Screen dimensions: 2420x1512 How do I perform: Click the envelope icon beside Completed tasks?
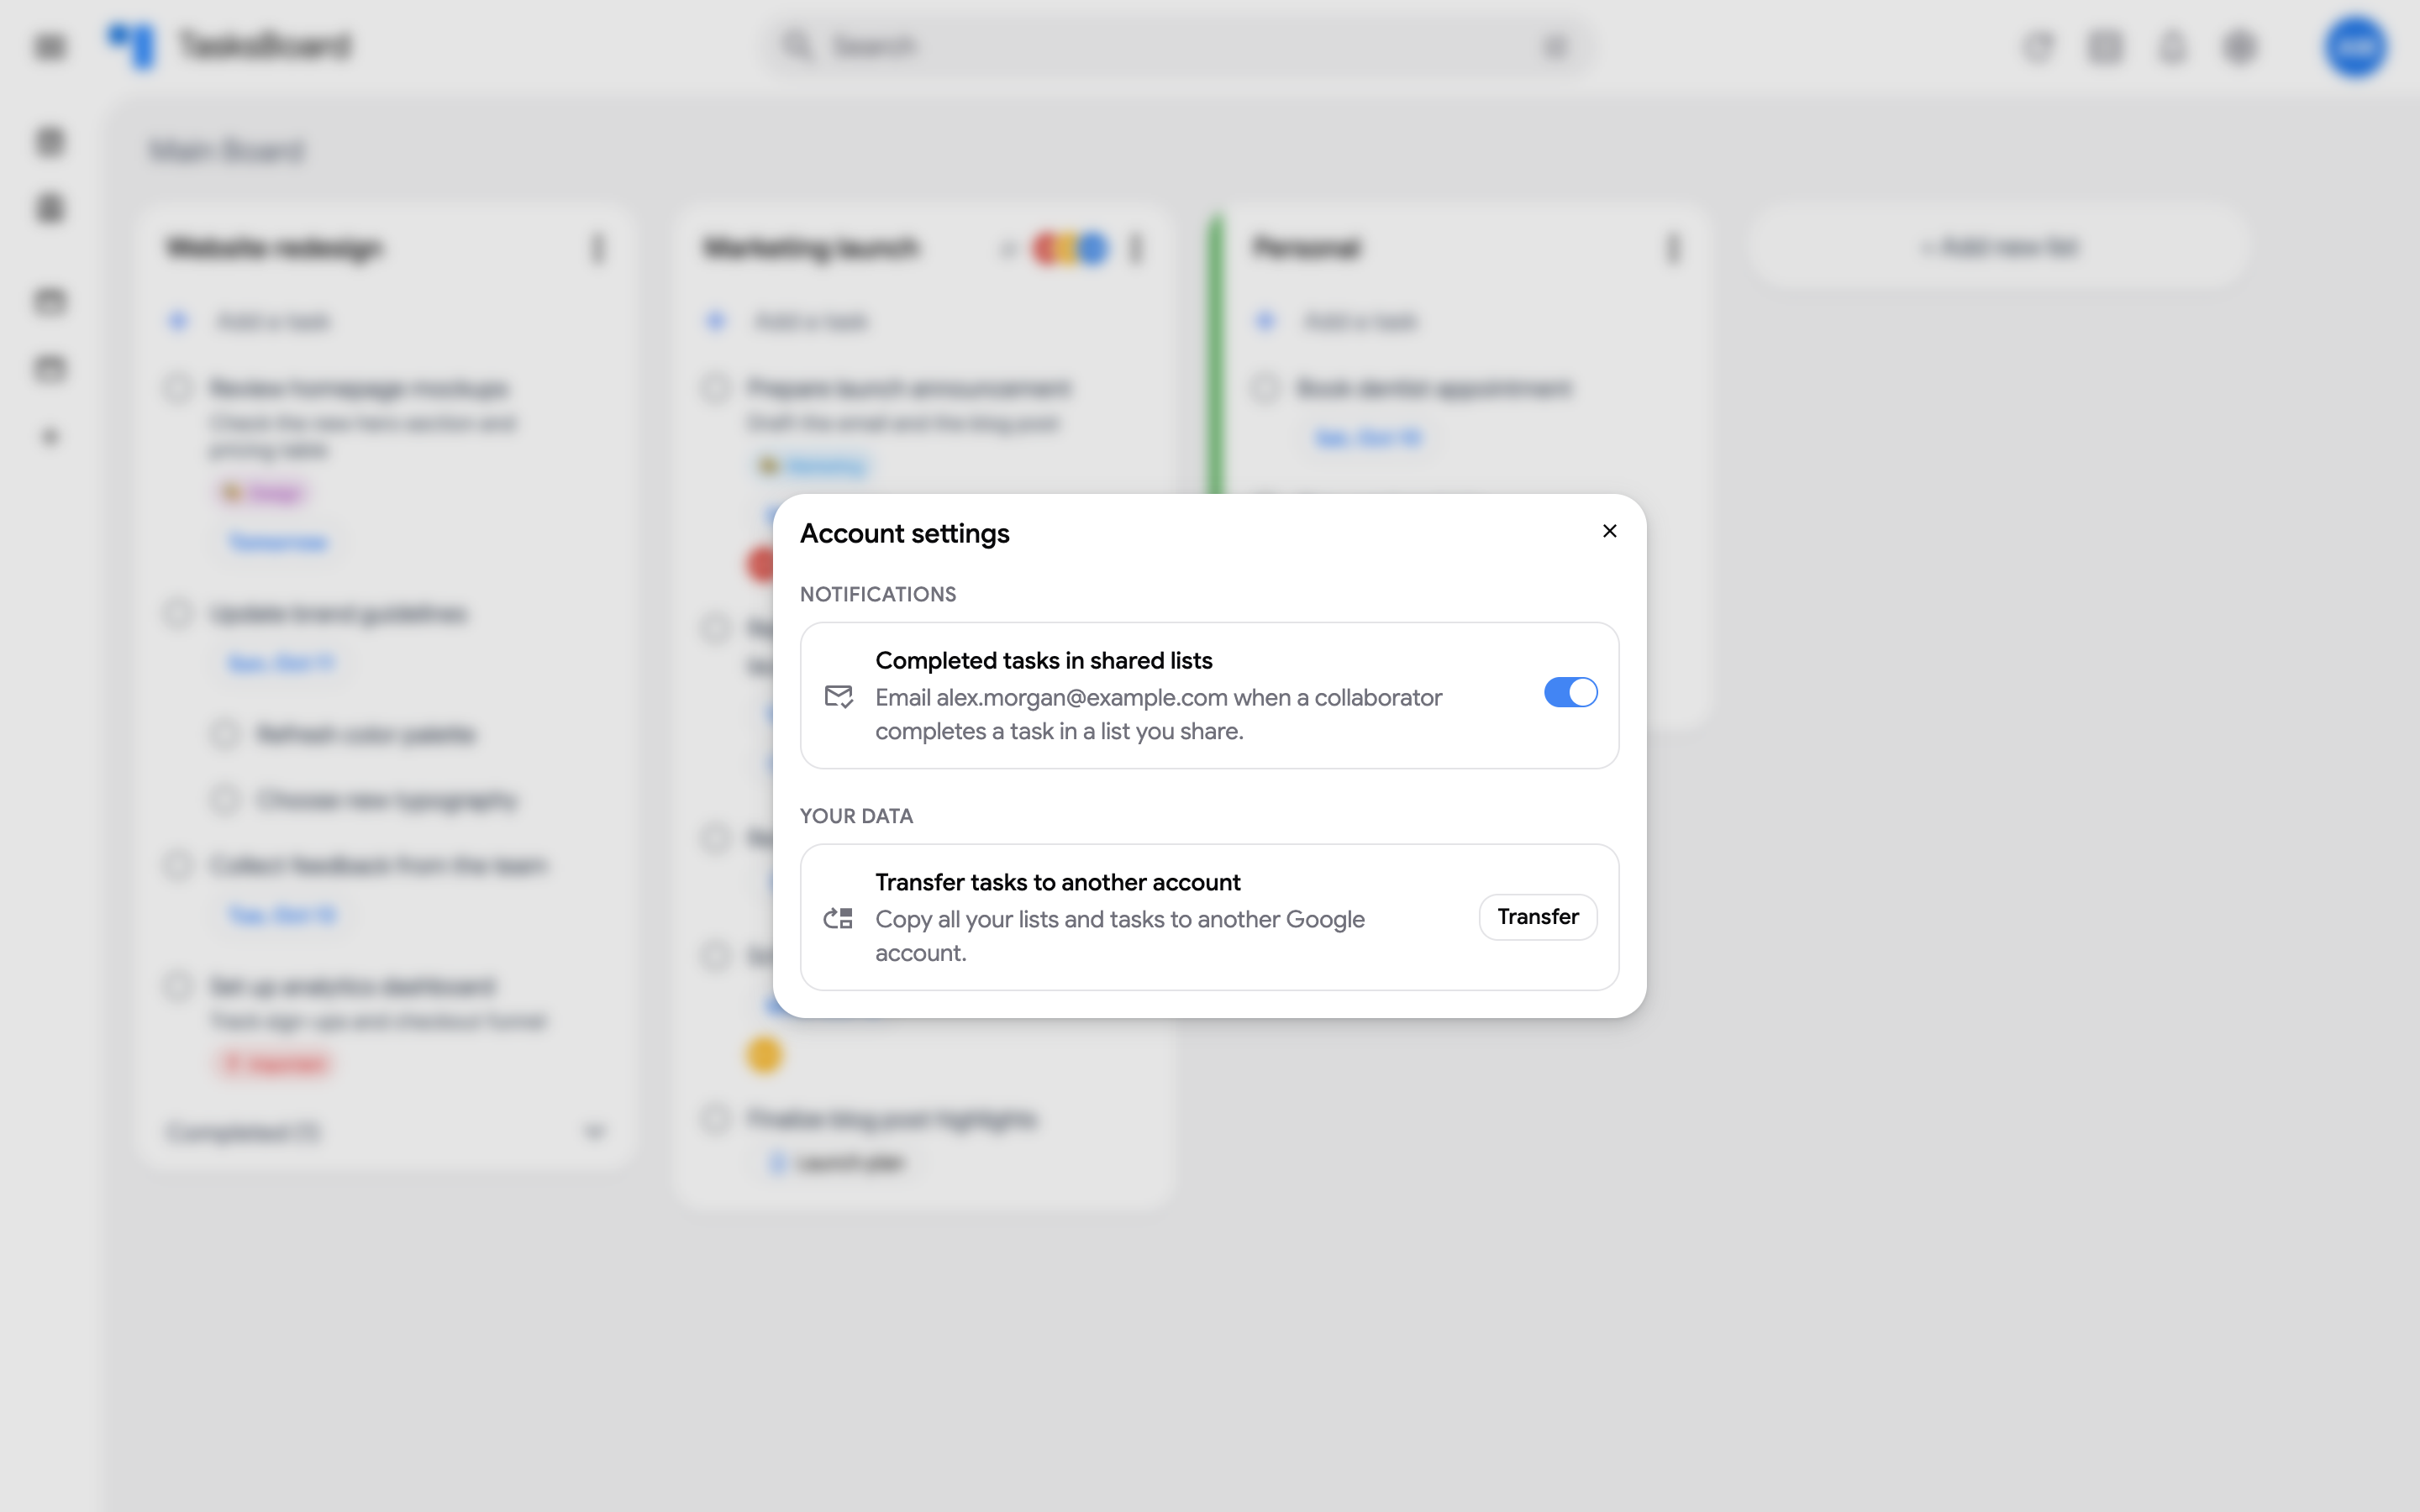(838, 696)
